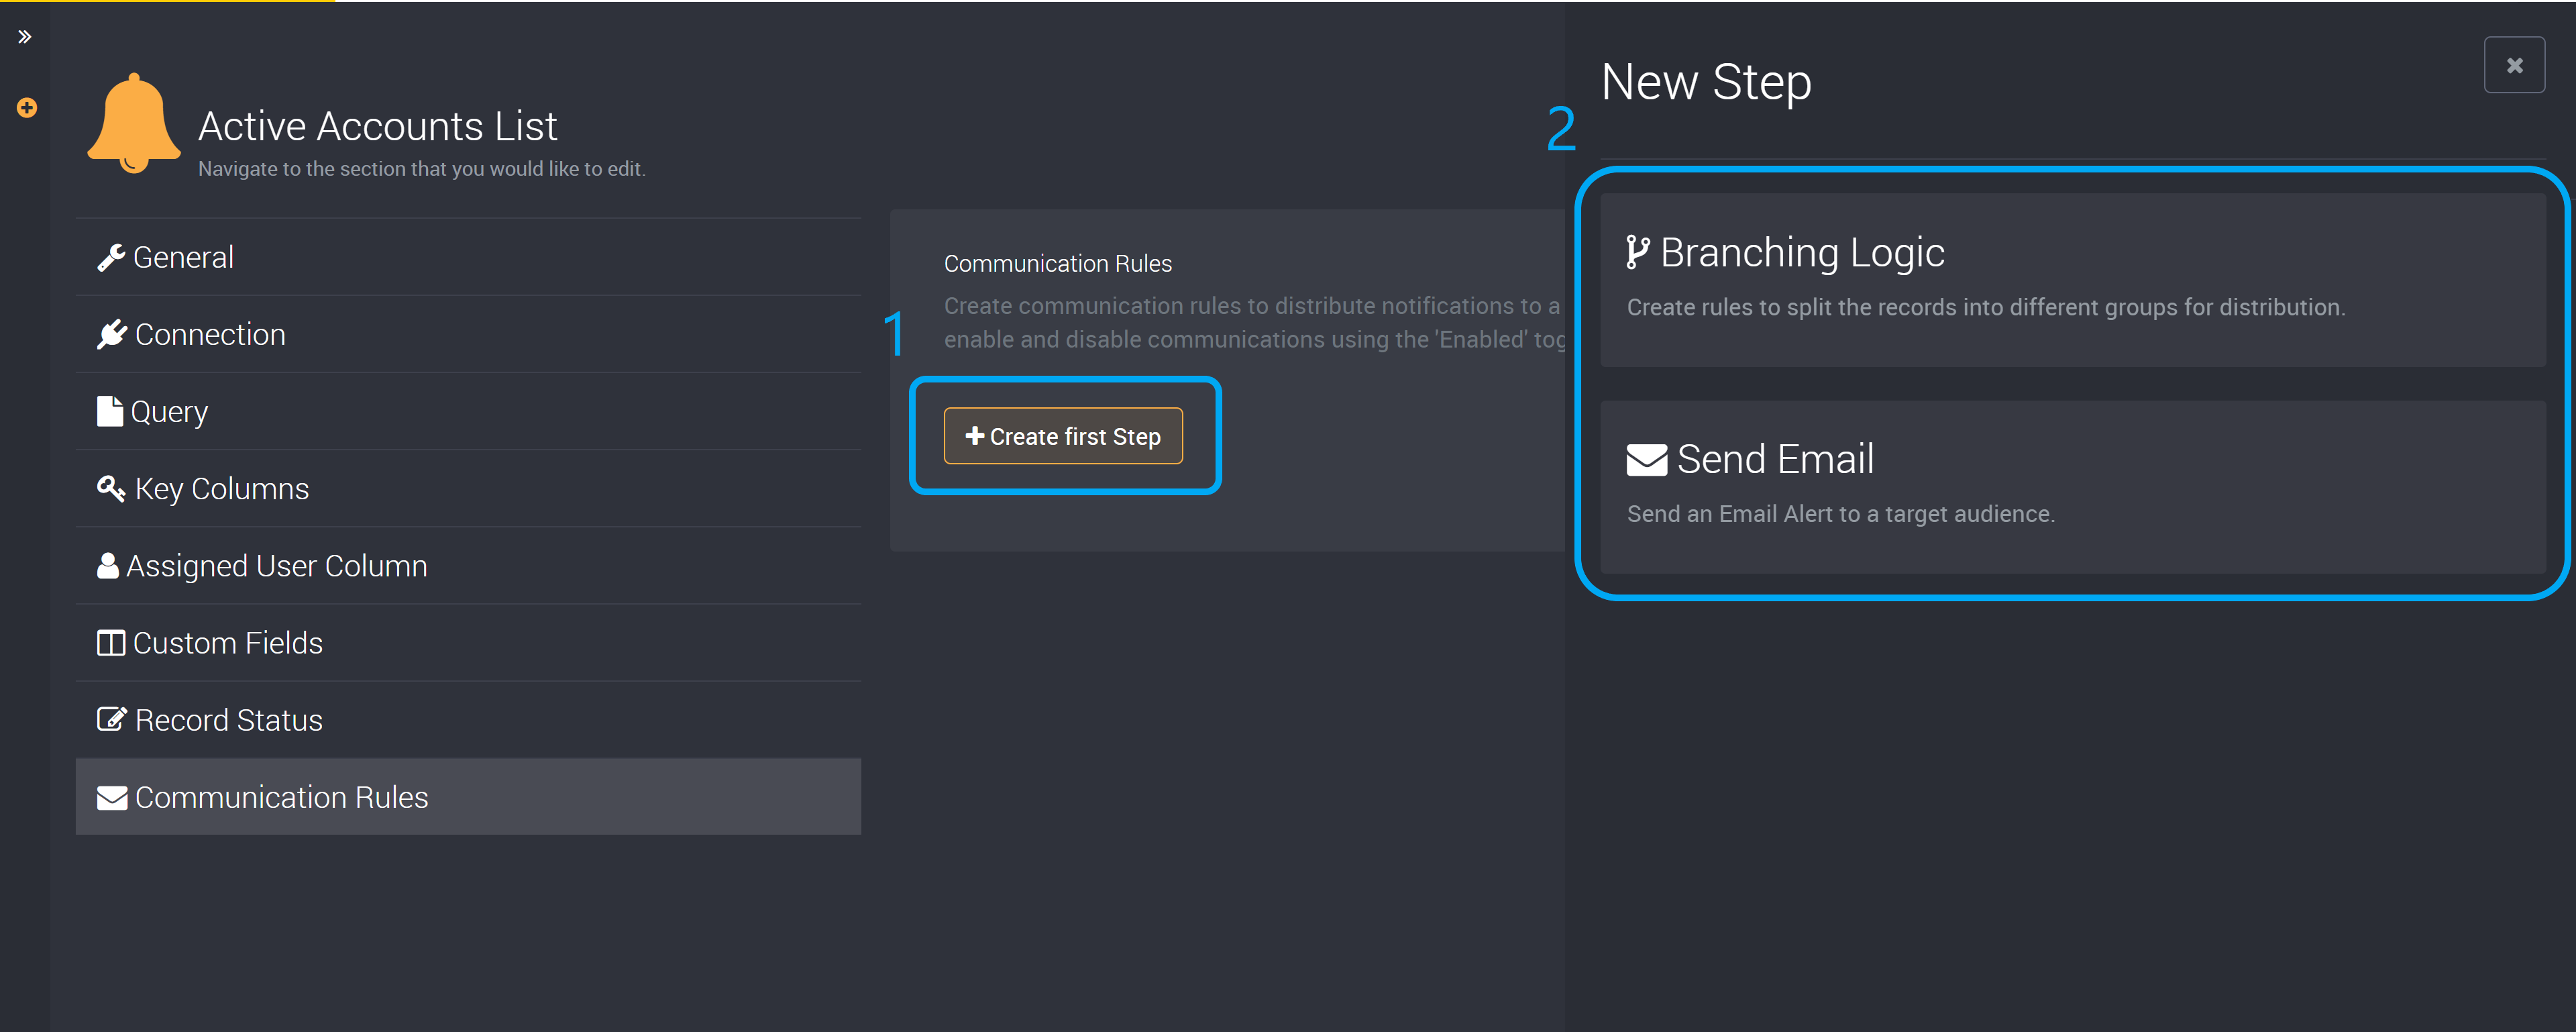Viewport: 2576px width, 1032px height.
Task: Open the Connection section
Action: pos(468,334)
